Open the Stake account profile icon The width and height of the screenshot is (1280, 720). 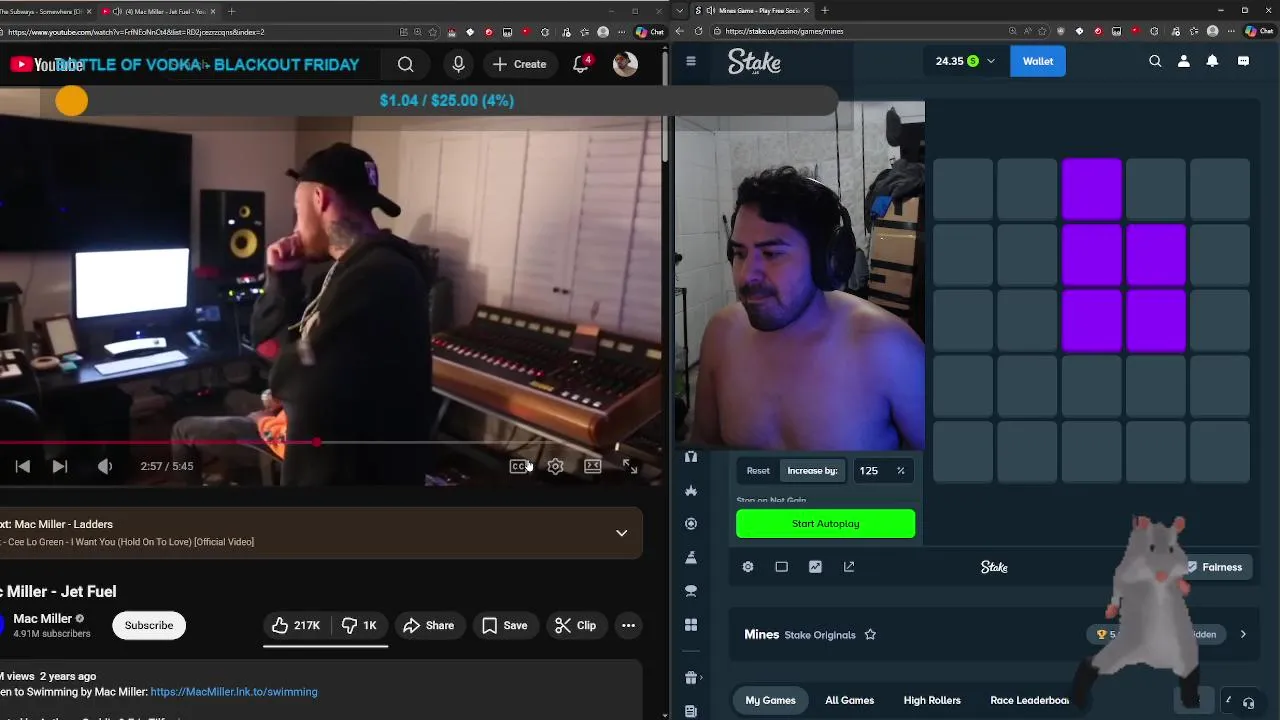[1184, 61]
